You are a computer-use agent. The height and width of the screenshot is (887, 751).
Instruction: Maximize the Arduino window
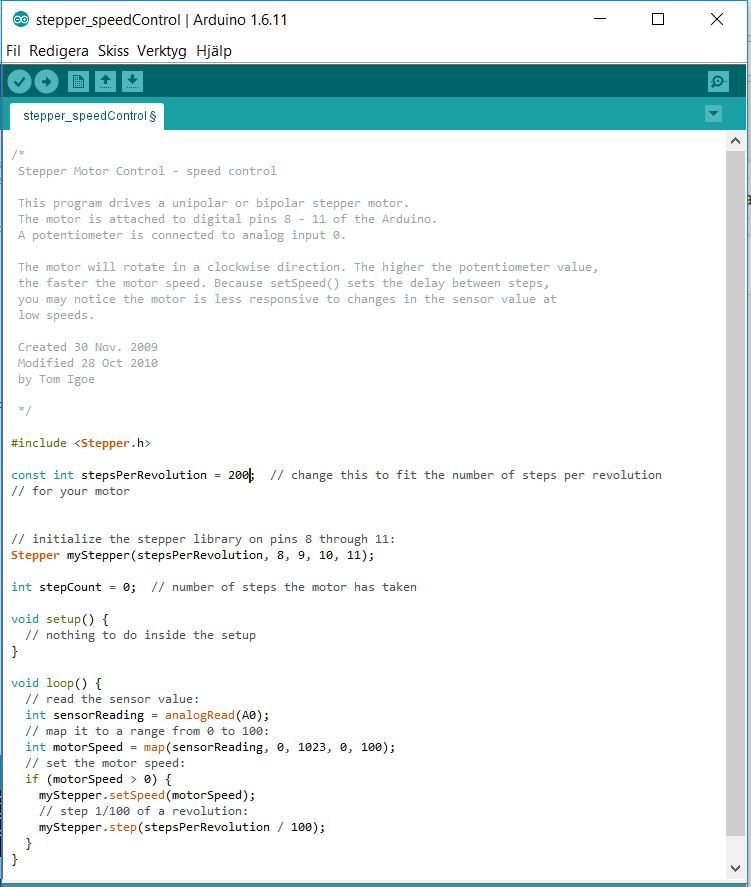point(658,19)
